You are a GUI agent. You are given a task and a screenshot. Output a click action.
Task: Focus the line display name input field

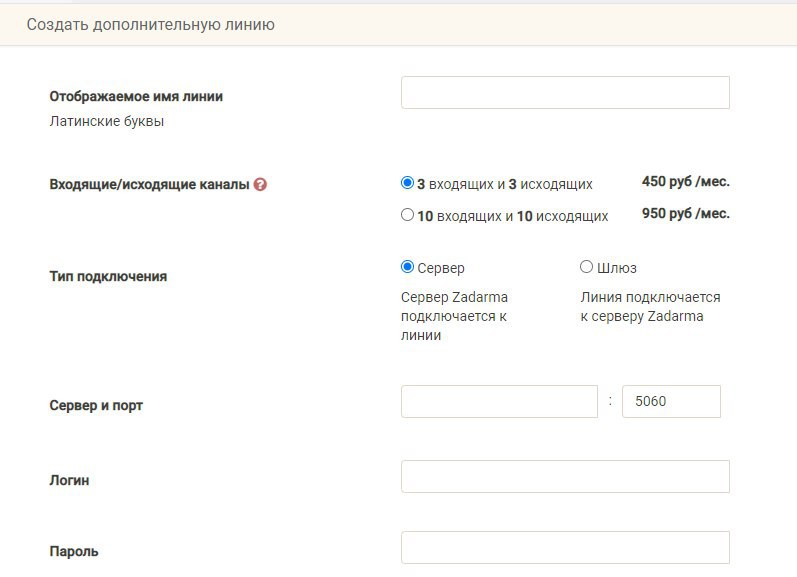pyautogui.click(x=565, y=93)
